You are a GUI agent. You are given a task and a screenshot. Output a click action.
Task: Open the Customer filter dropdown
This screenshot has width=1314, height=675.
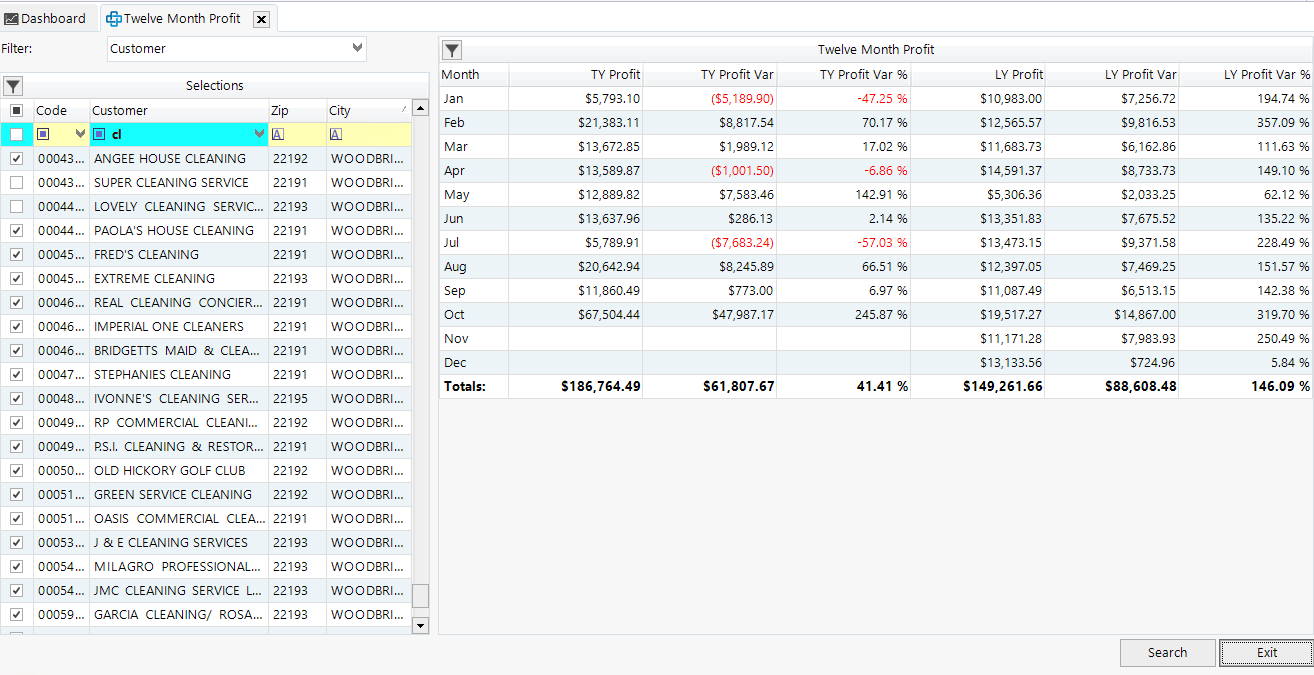coord(357,49)
